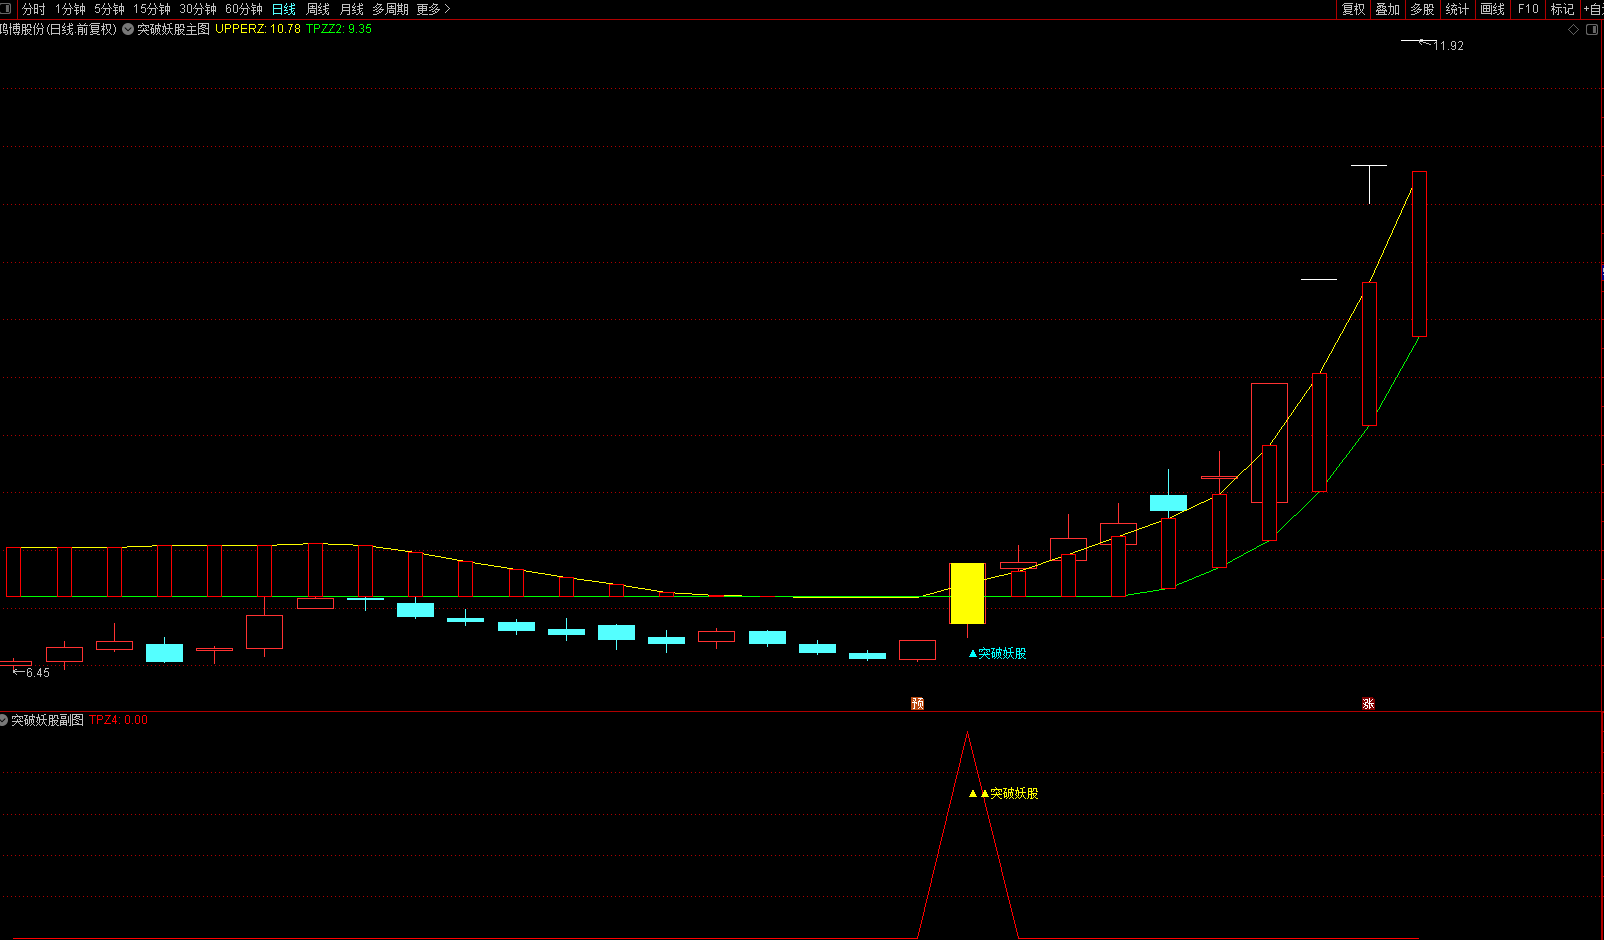Expand the 更多 periods menu
Screen dimensions: 1604x940
point(433,9)
